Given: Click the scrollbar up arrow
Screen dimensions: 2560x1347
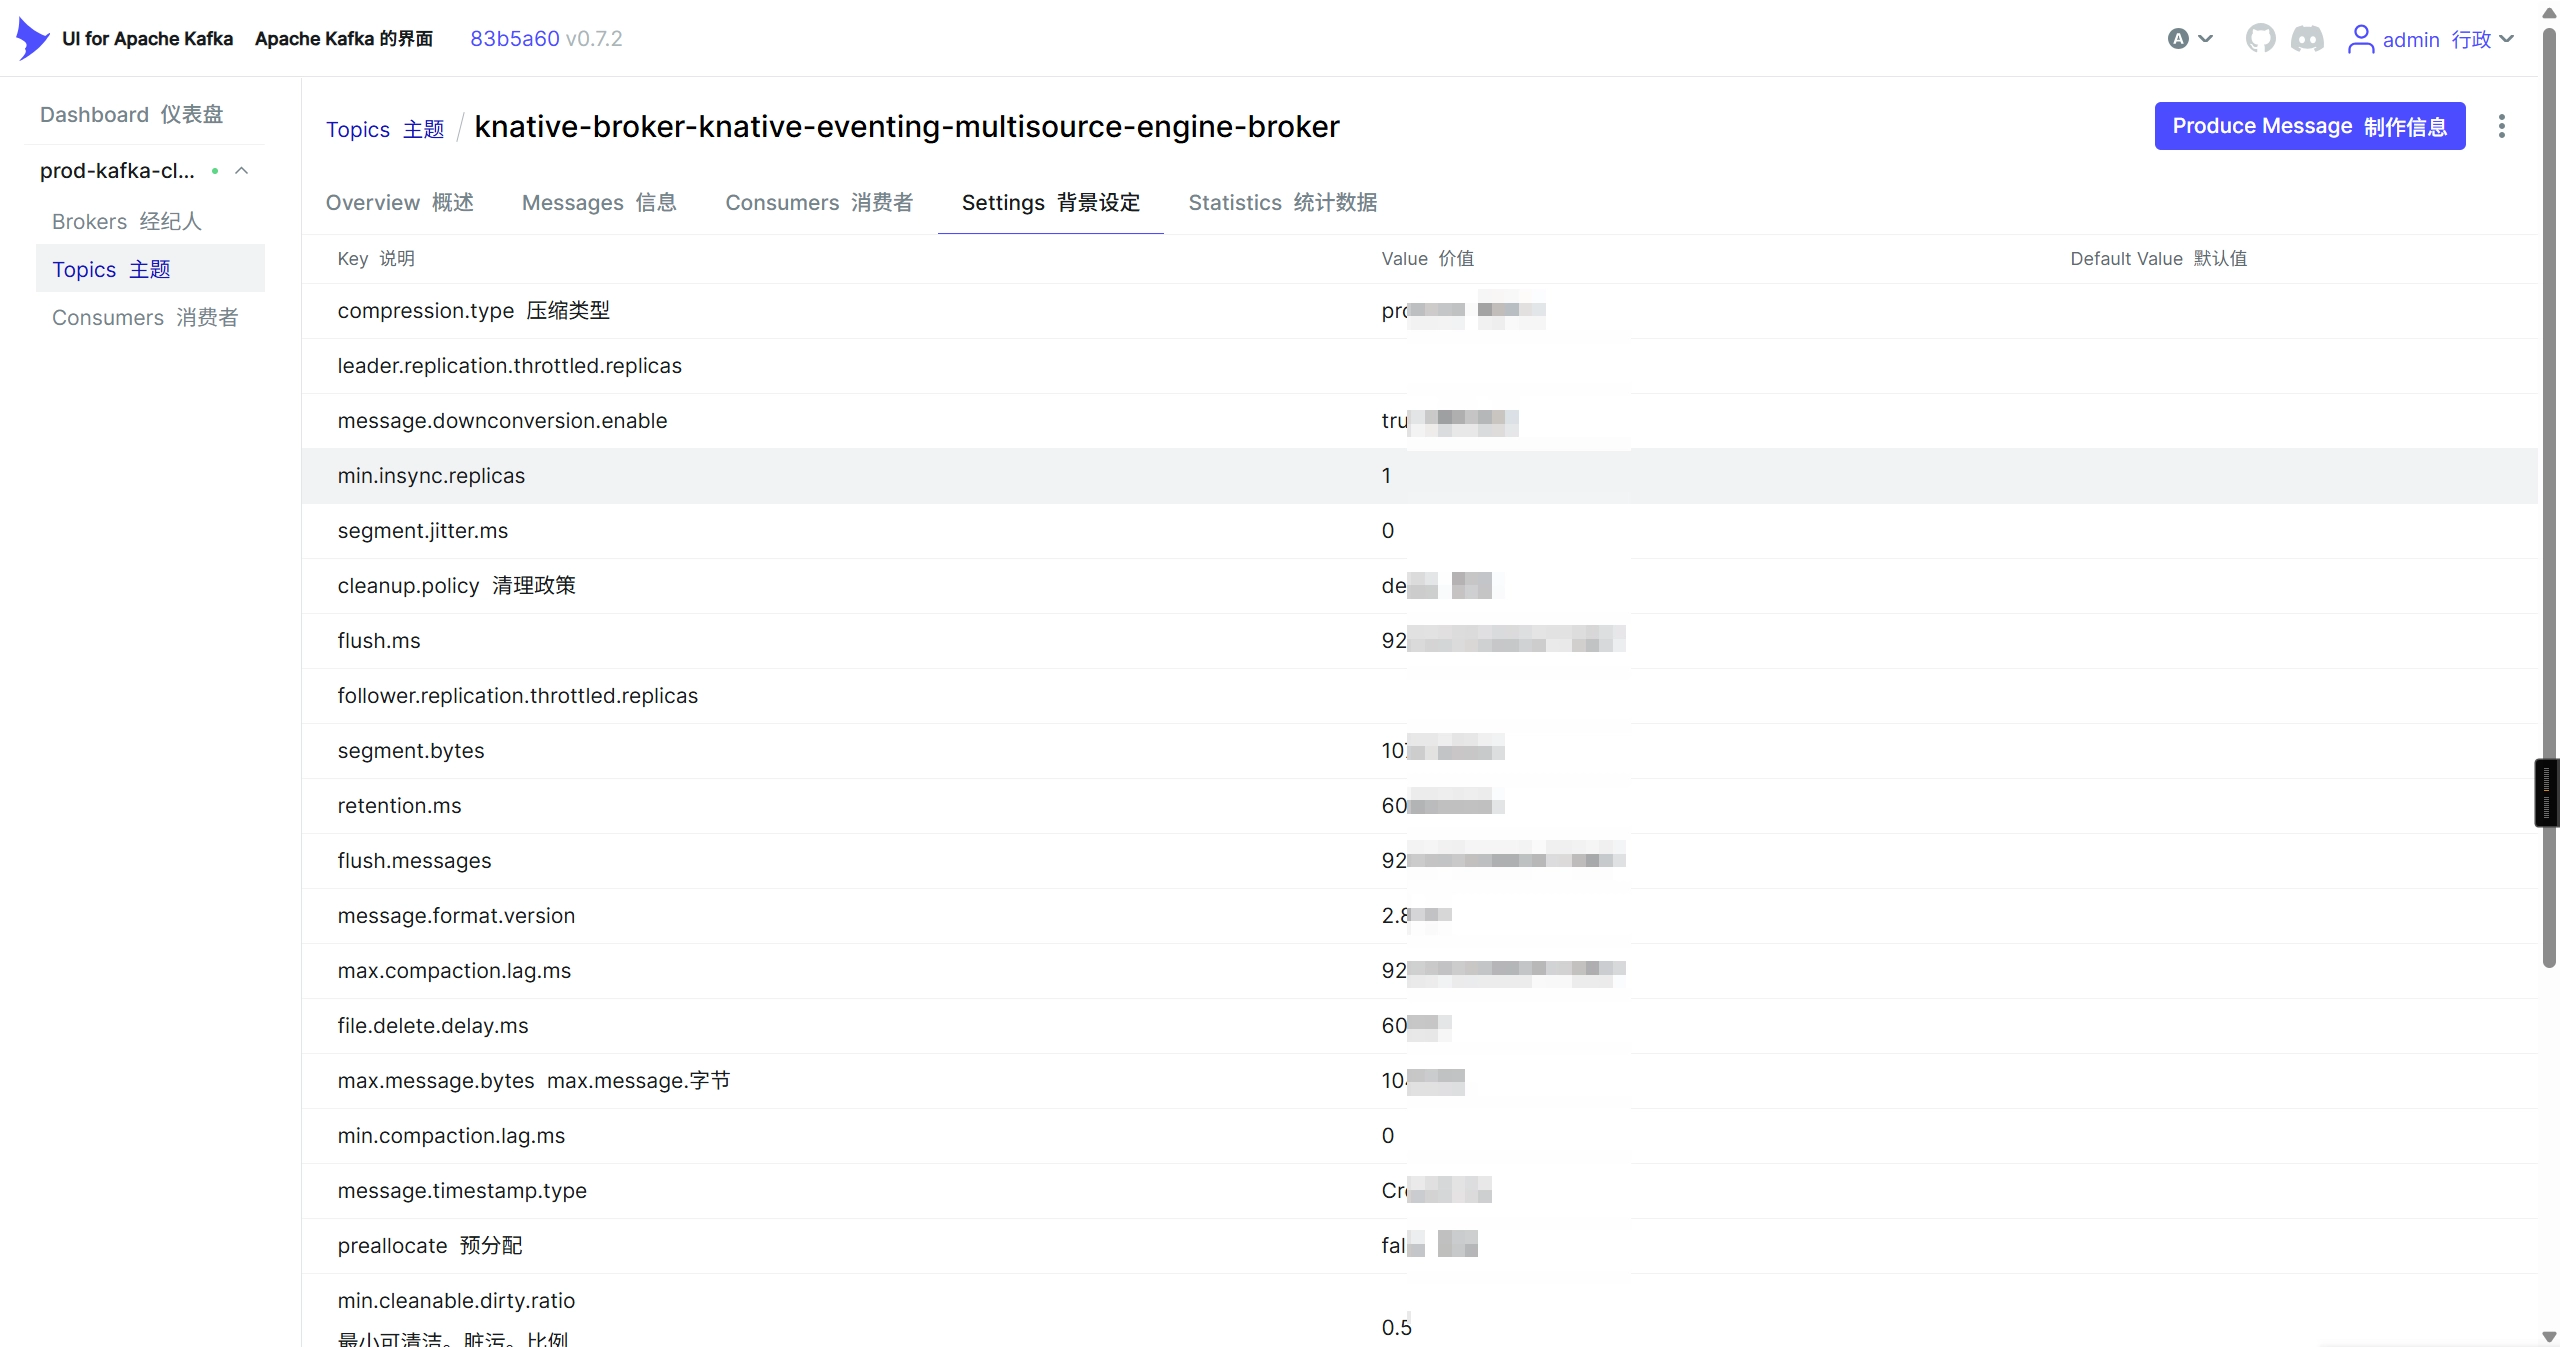Looking at the screenshot, I should tap(2549, 13).
